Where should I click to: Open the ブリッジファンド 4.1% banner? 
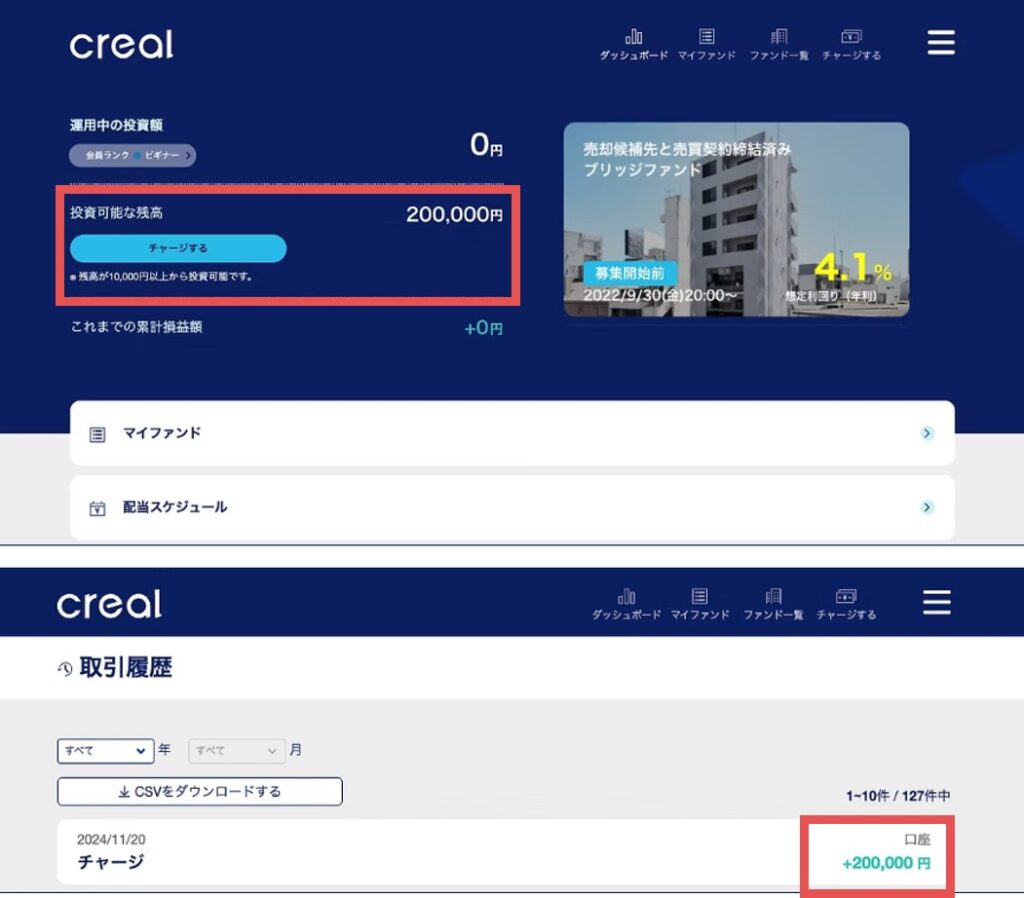736,219
